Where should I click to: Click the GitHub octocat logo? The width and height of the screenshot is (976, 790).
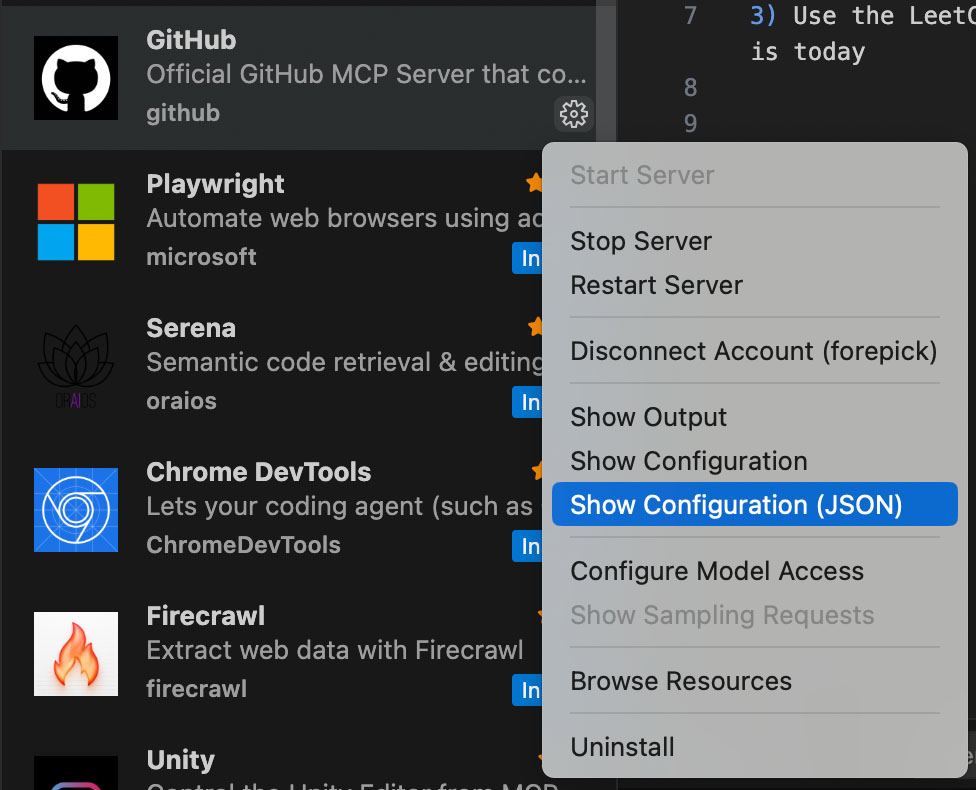tap(76, 78)
